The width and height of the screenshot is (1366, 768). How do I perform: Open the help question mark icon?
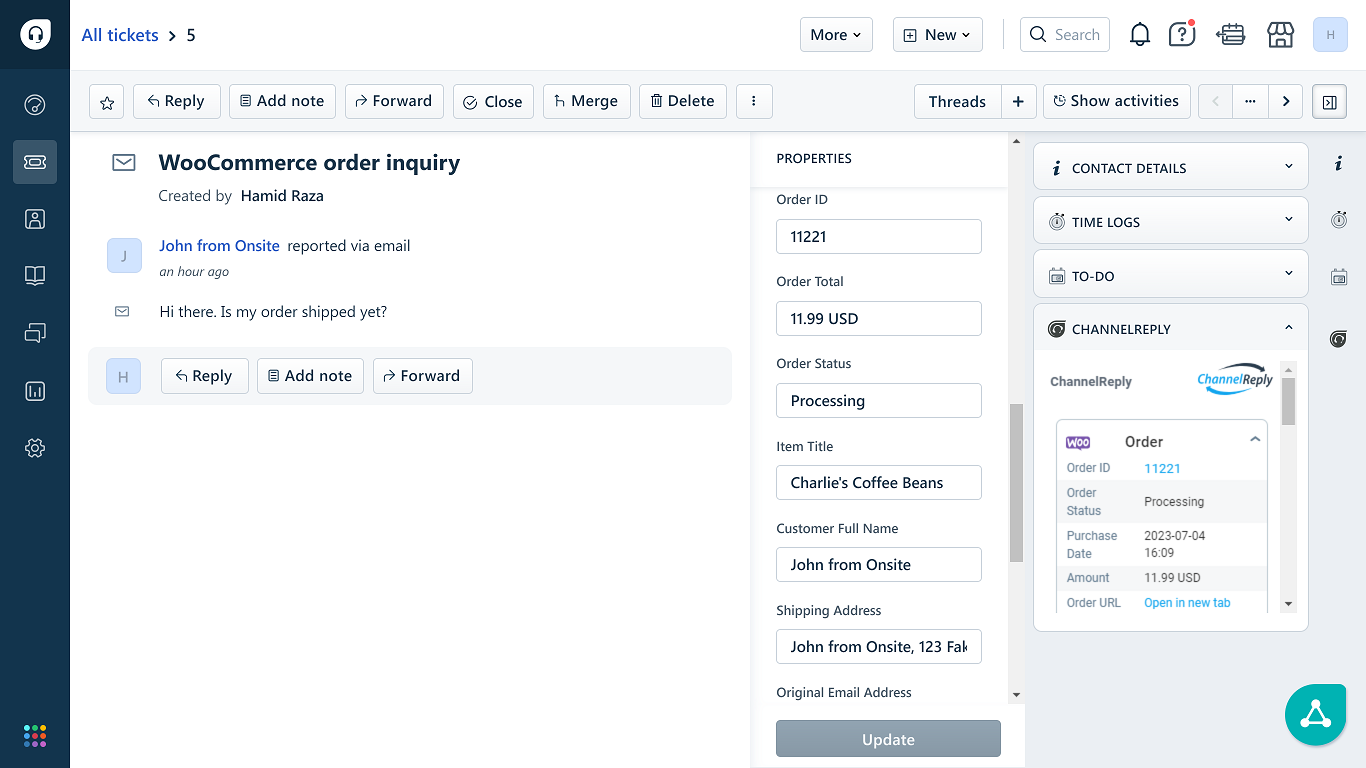click(x=1182, y=35)
